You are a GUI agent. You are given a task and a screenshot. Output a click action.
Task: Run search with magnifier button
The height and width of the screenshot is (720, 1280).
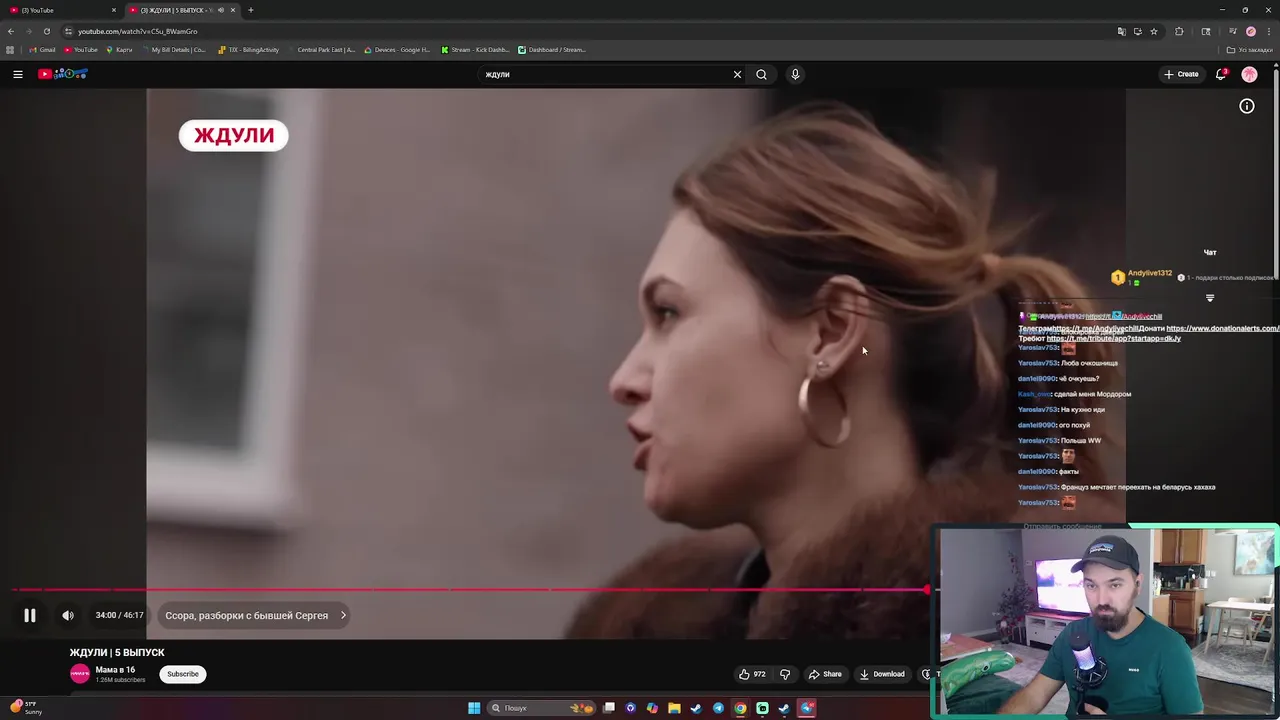762,74
